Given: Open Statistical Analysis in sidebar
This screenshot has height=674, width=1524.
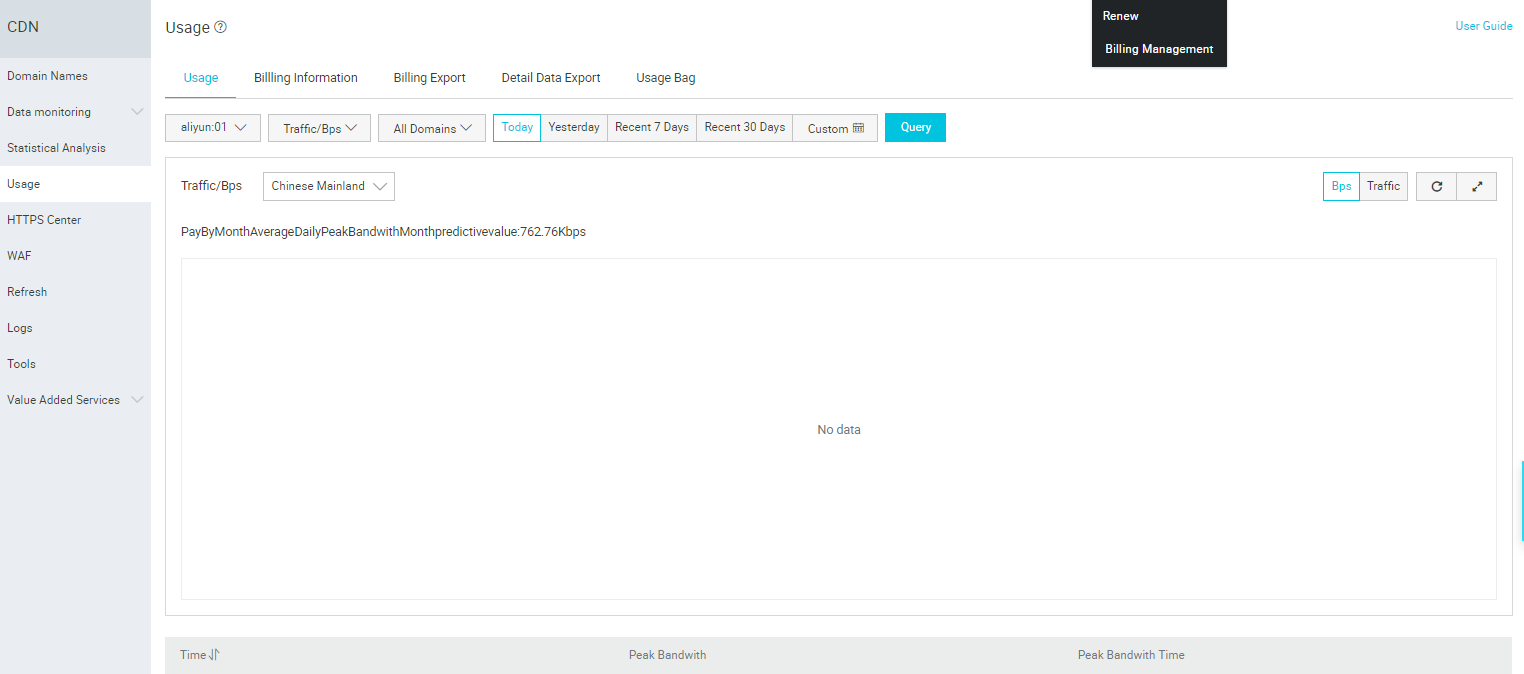Looking at the screenshot, I should (x=75, y=148).
